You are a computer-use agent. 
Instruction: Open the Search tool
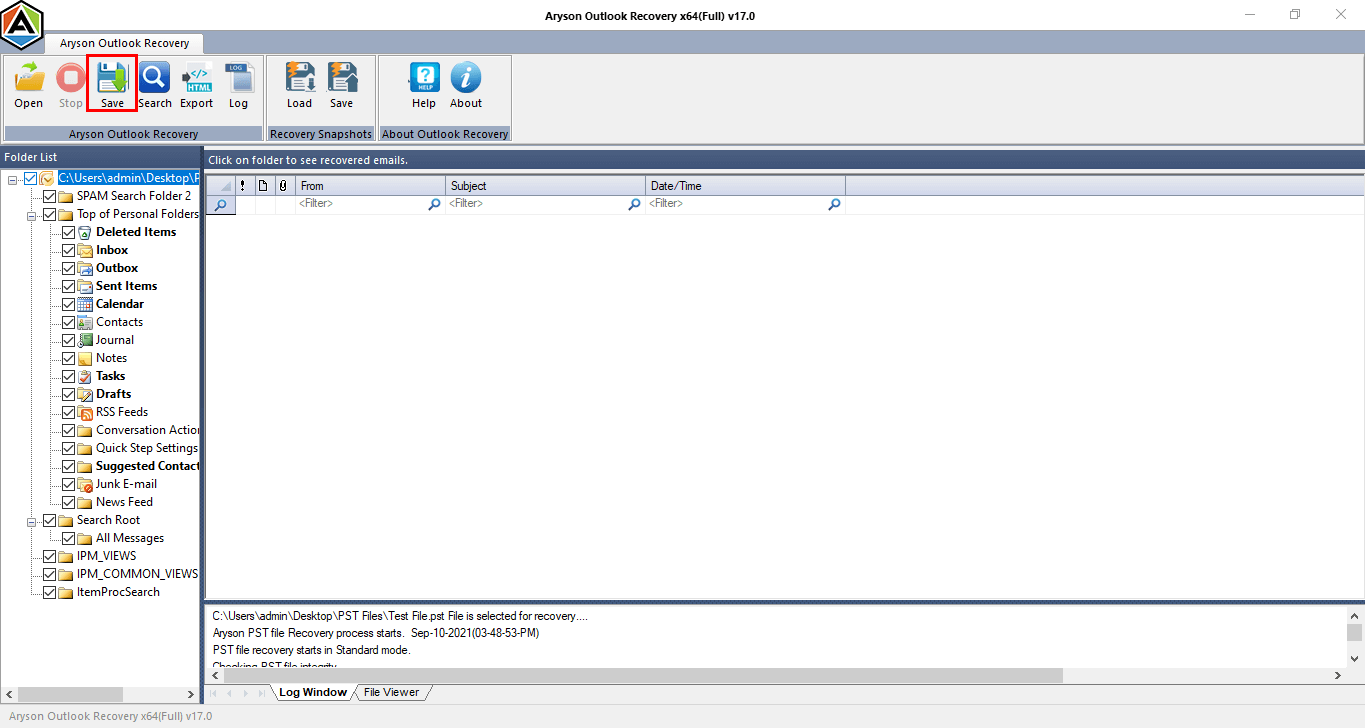(x=154, y=79)
